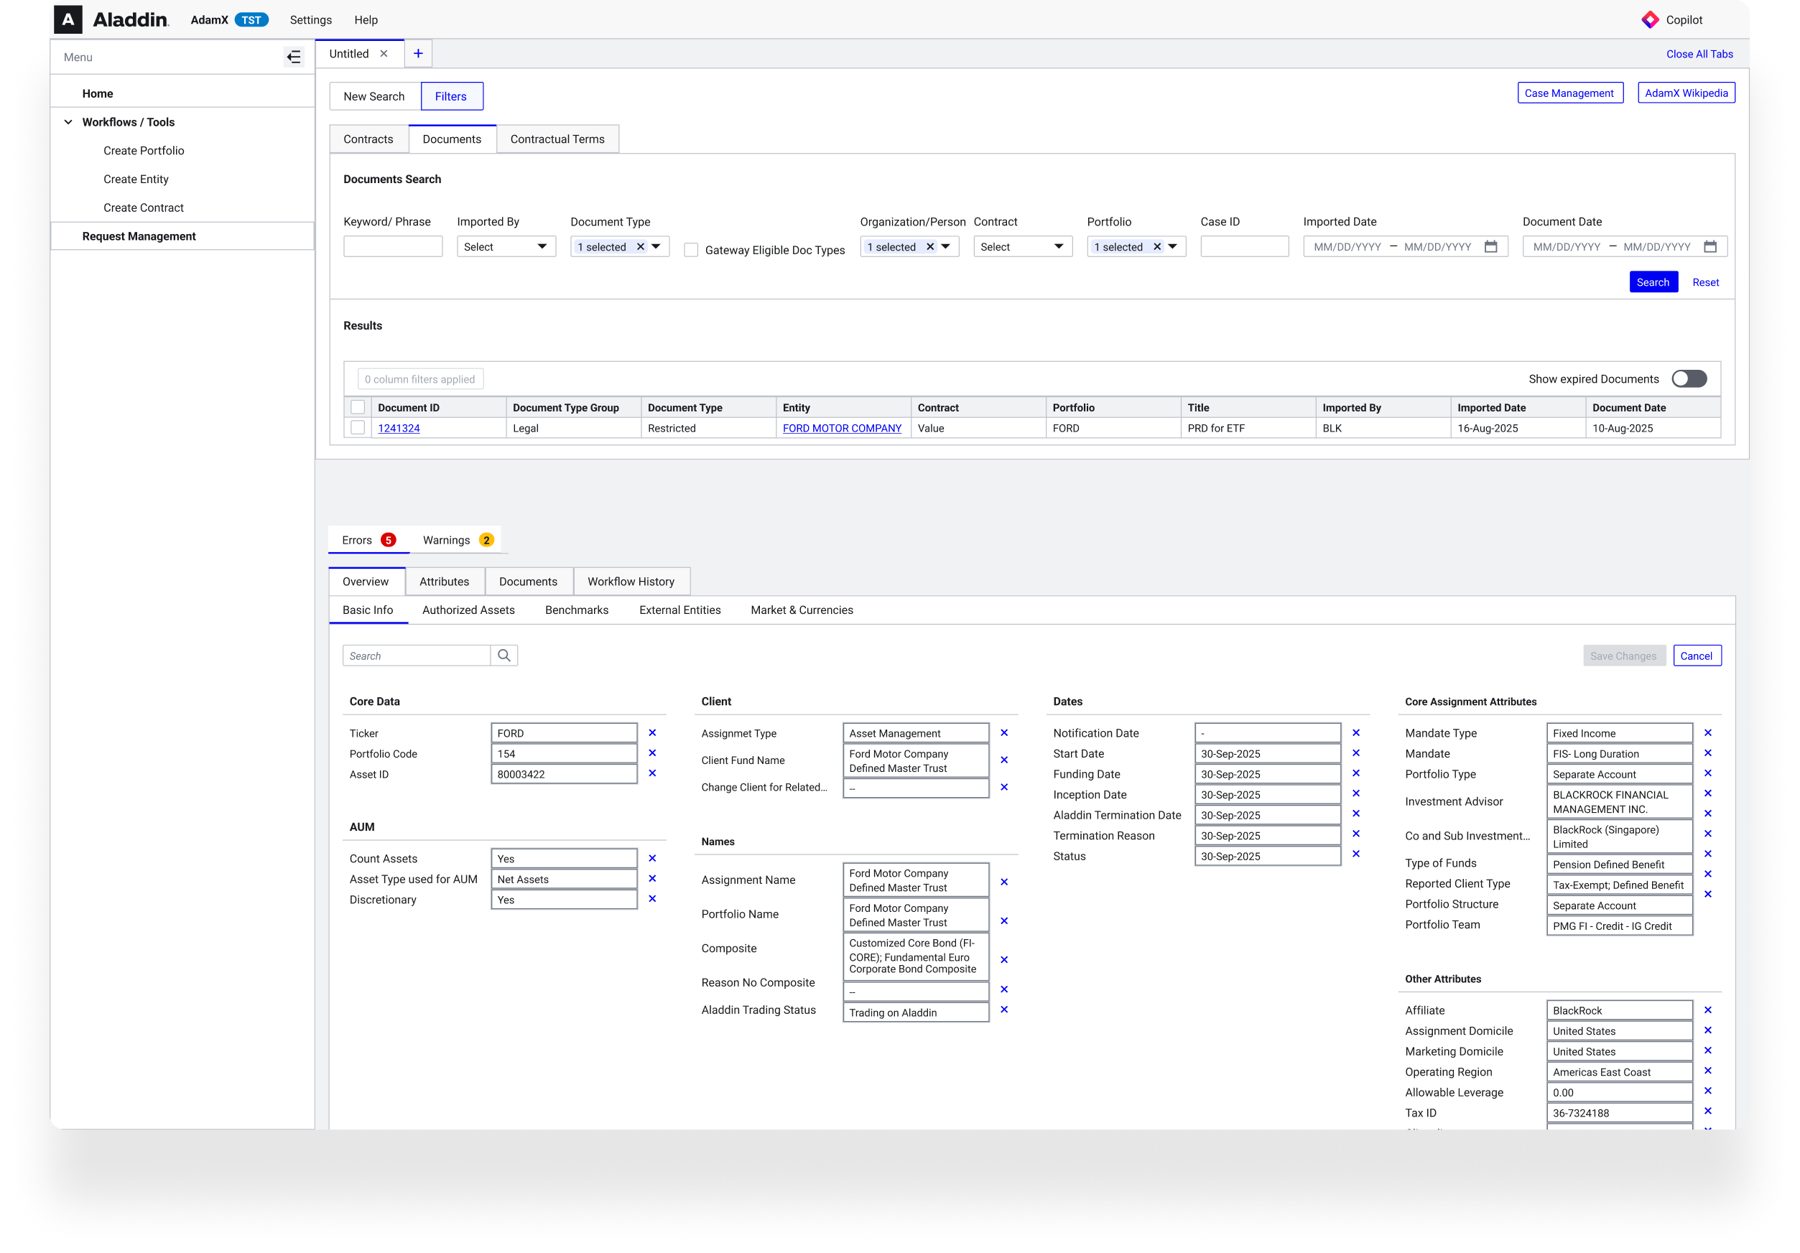Open document ID 1241324 link
This screenshot has height=1253, width=1800.
399,428
